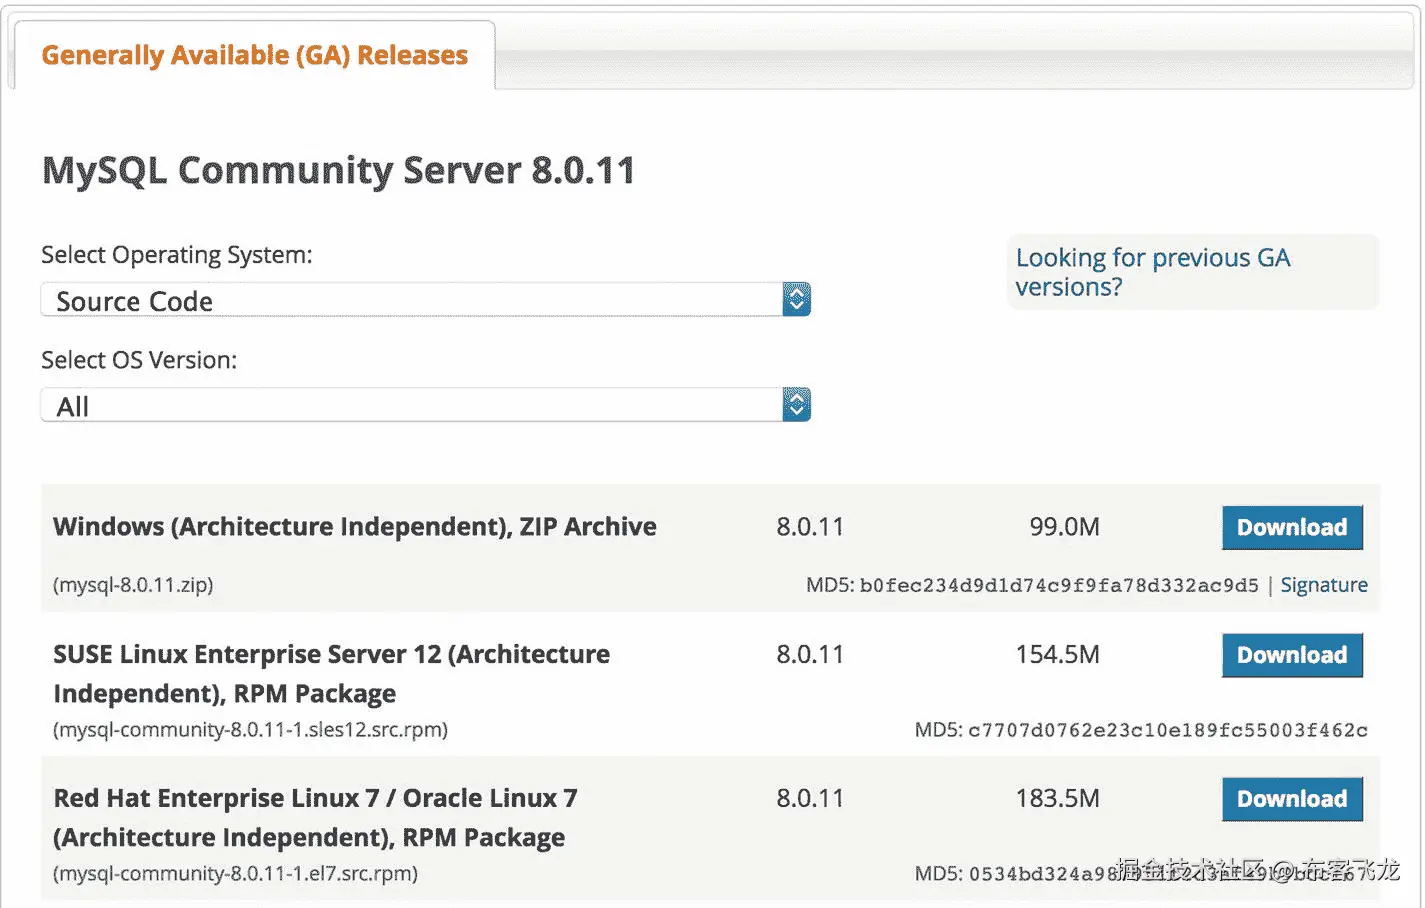Click the MySQL Community Server 8.0.11 heading

[338, 171]
